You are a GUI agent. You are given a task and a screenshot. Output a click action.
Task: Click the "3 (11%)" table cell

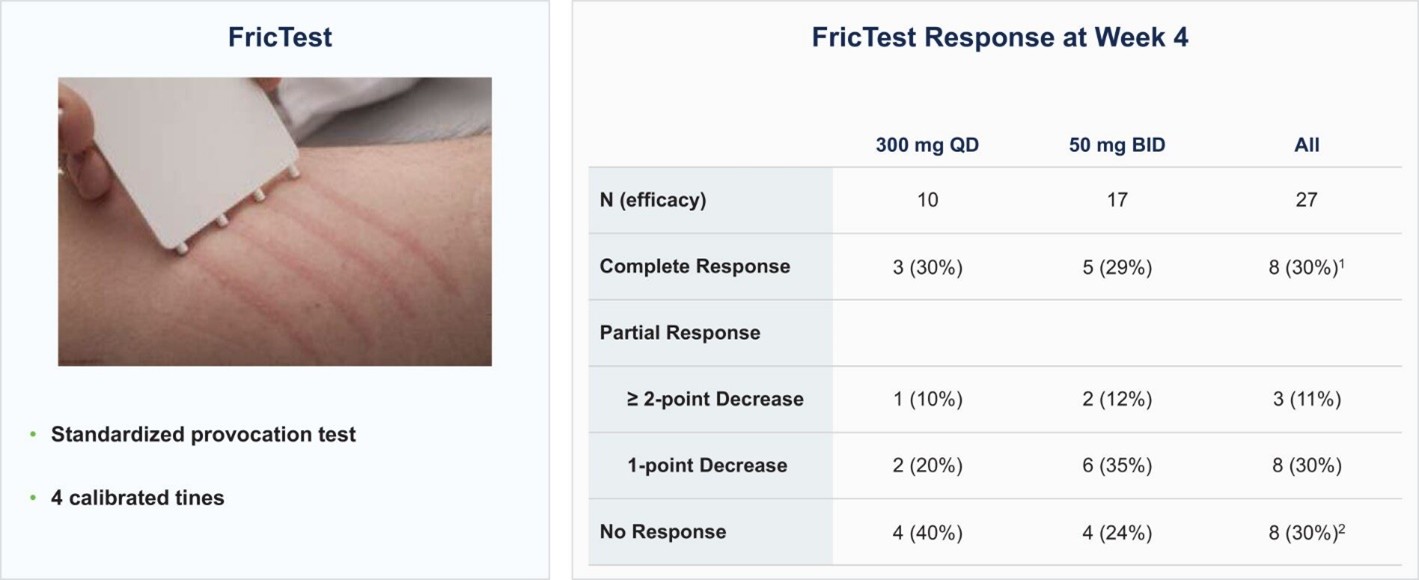click(x=1306, y=400)
